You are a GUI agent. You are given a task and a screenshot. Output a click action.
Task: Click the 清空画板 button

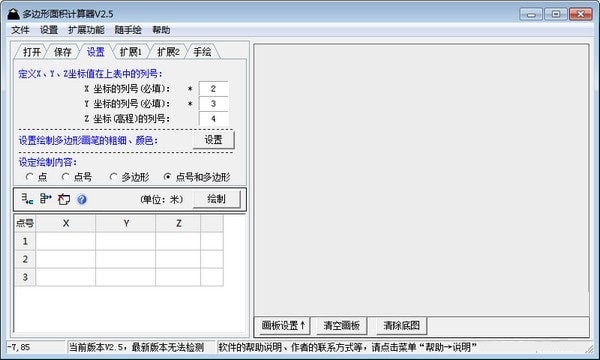tap(342, 326)
